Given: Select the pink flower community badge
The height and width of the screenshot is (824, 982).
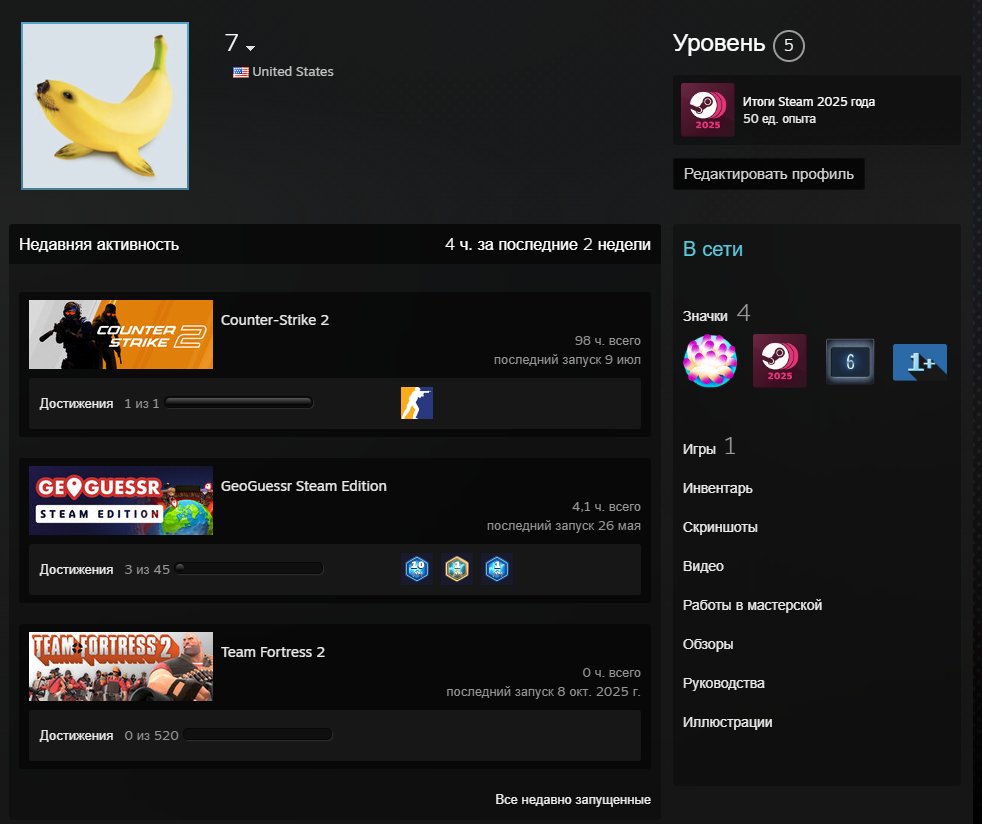Looking at the screenshot, I should 710,361.
